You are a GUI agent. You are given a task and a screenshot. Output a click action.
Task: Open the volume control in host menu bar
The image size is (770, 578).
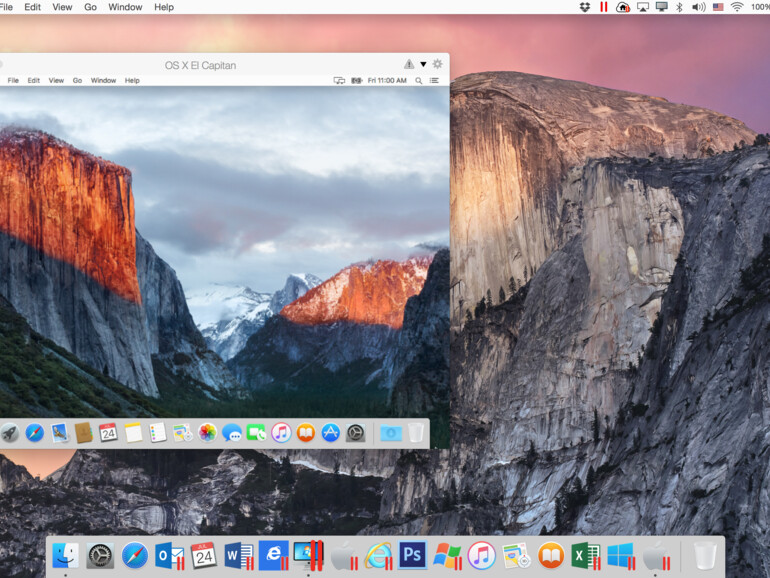[698, 7]
